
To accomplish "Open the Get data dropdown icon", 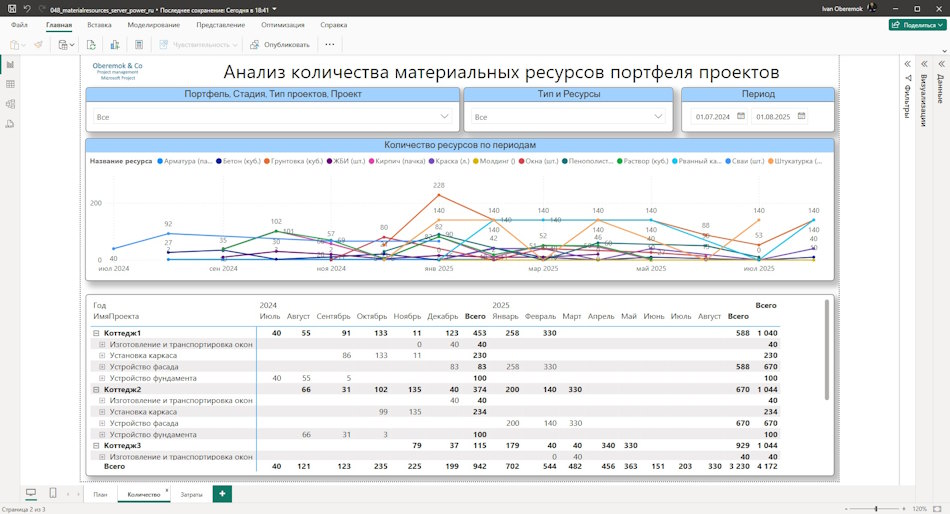I will (x=65, y=44).
